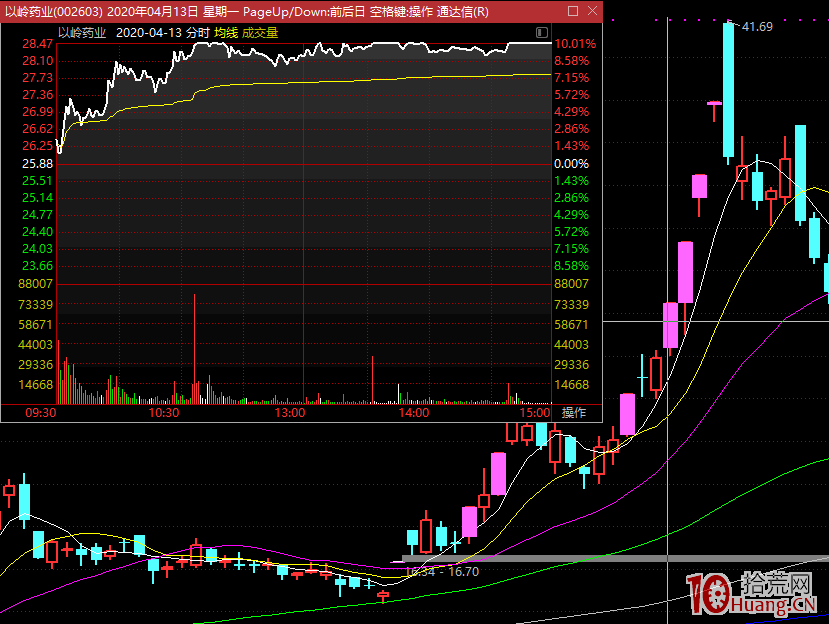829x624 pixels.
Task: Click the 23.66 lowest price axis label
Action: click(x=38, y=266)
